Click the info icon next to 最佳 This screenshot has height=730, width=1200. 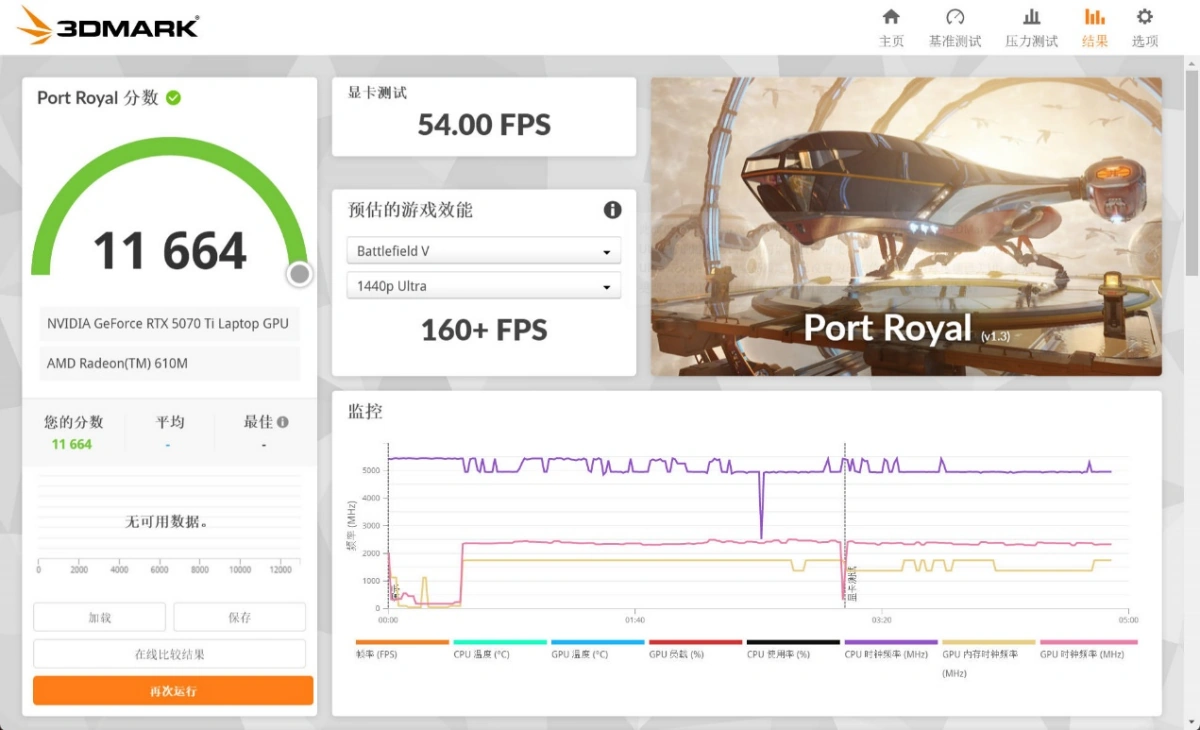coord(283,422)
